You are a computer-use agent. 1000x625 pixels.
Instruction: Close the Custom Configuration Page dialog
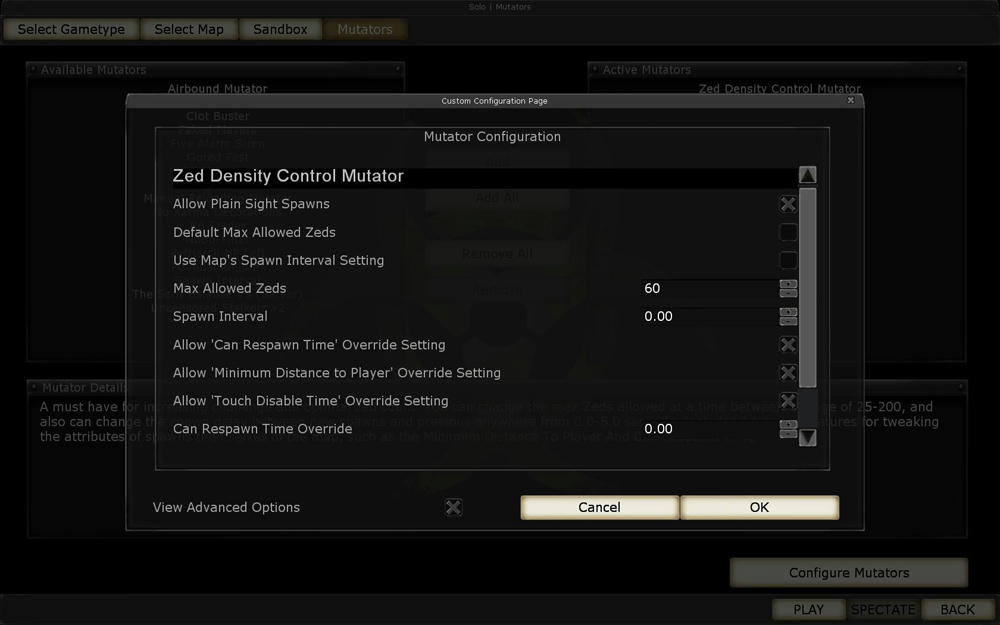coord(850,100)
